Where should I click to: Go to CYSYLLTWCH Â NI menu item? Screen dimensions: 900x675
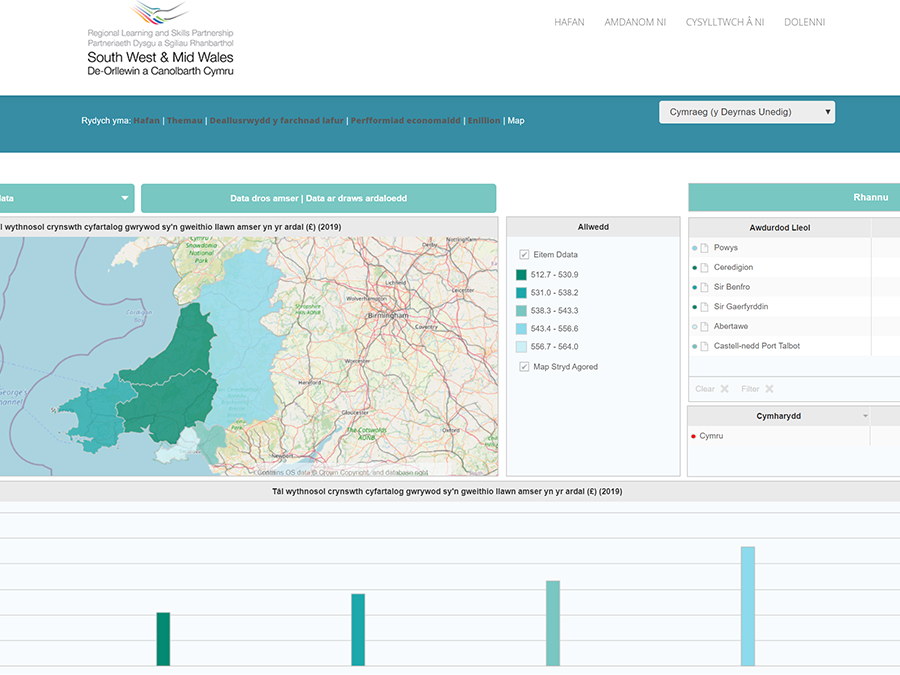[x=725, y=22]
